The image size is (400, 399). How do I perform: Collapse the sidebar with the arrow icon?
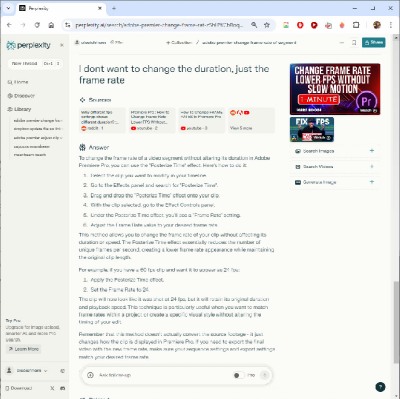point(62,45)
